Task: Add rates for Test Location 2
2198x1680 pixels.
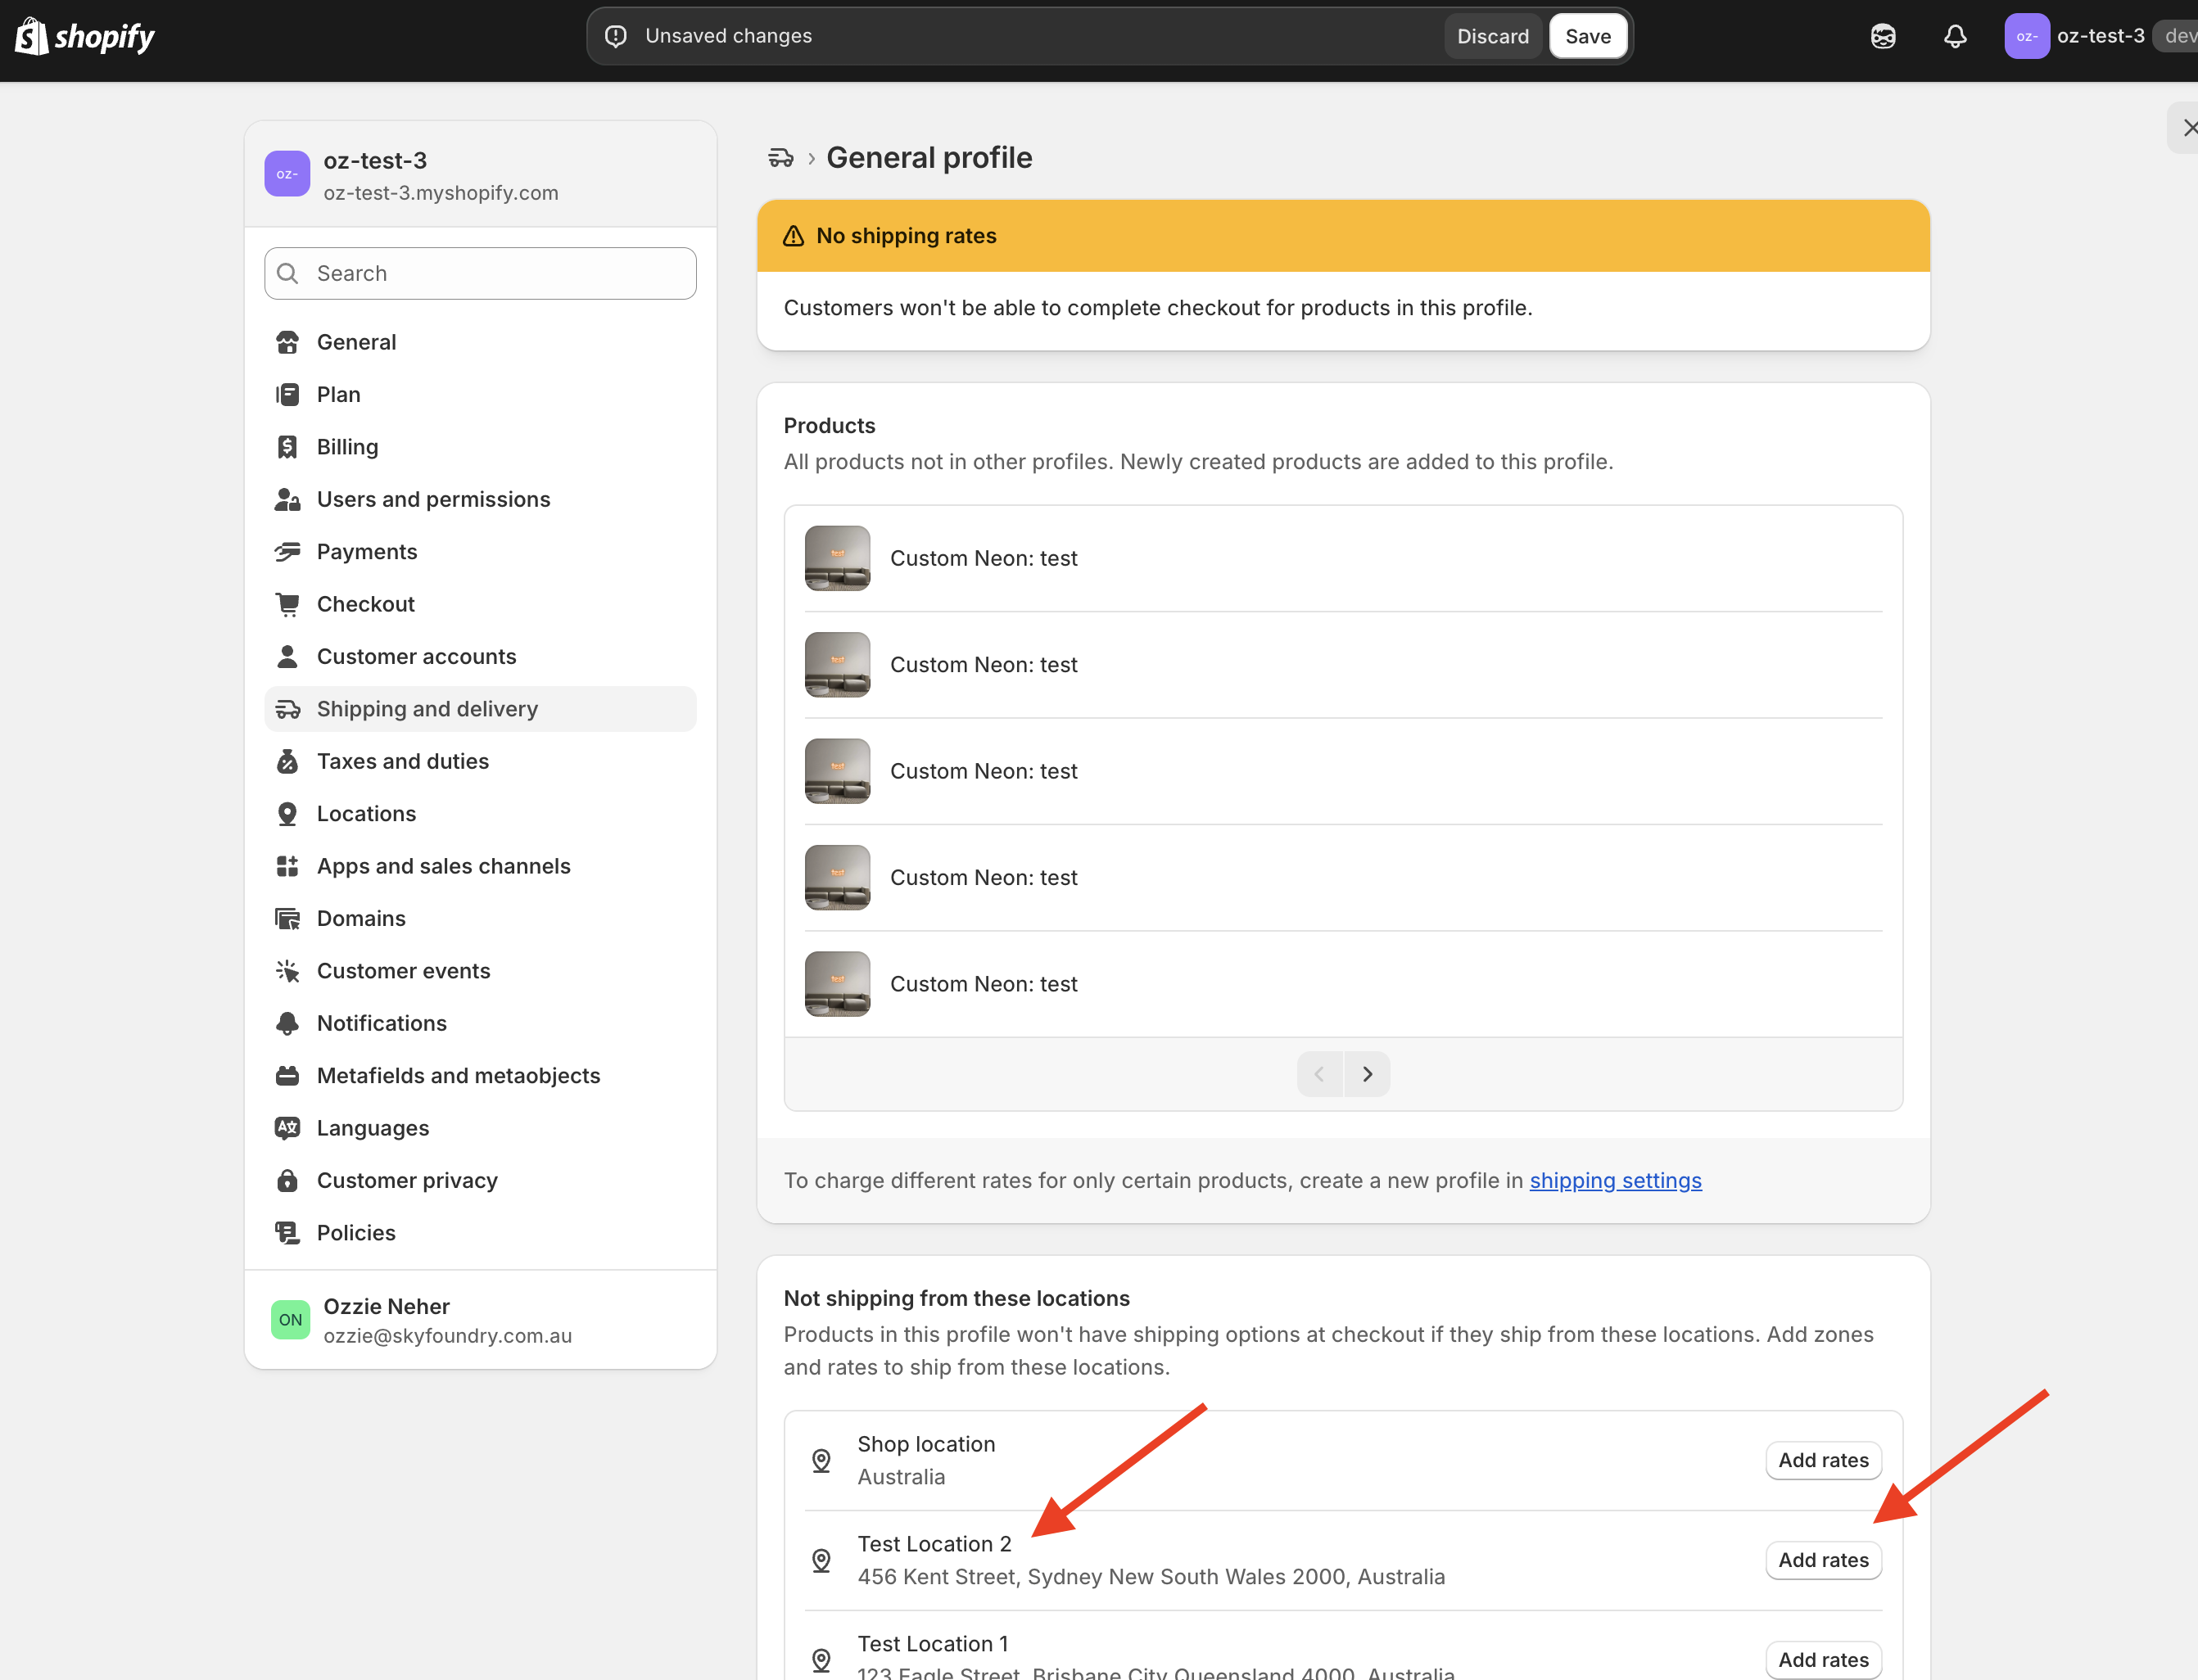Action: click(x=1822, y=1560)
